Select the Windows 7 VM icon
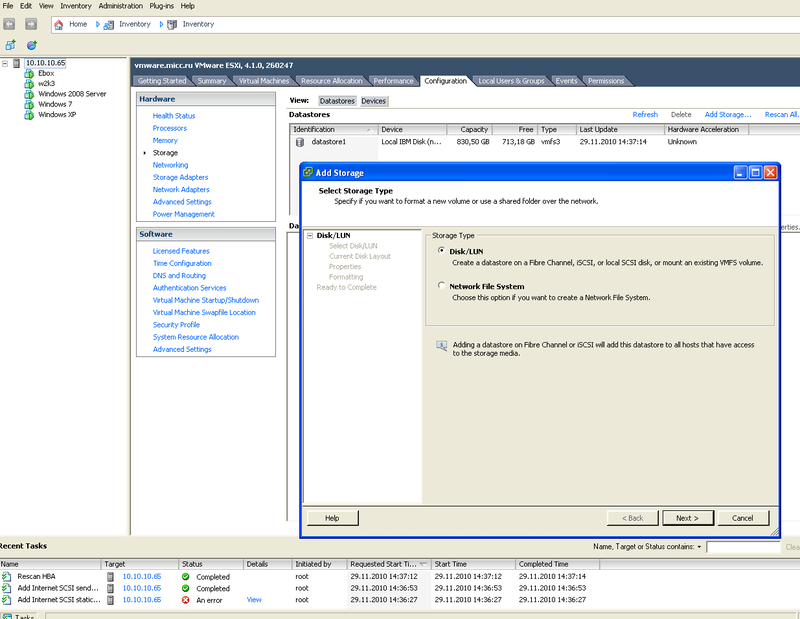 [x=30, y=104]
